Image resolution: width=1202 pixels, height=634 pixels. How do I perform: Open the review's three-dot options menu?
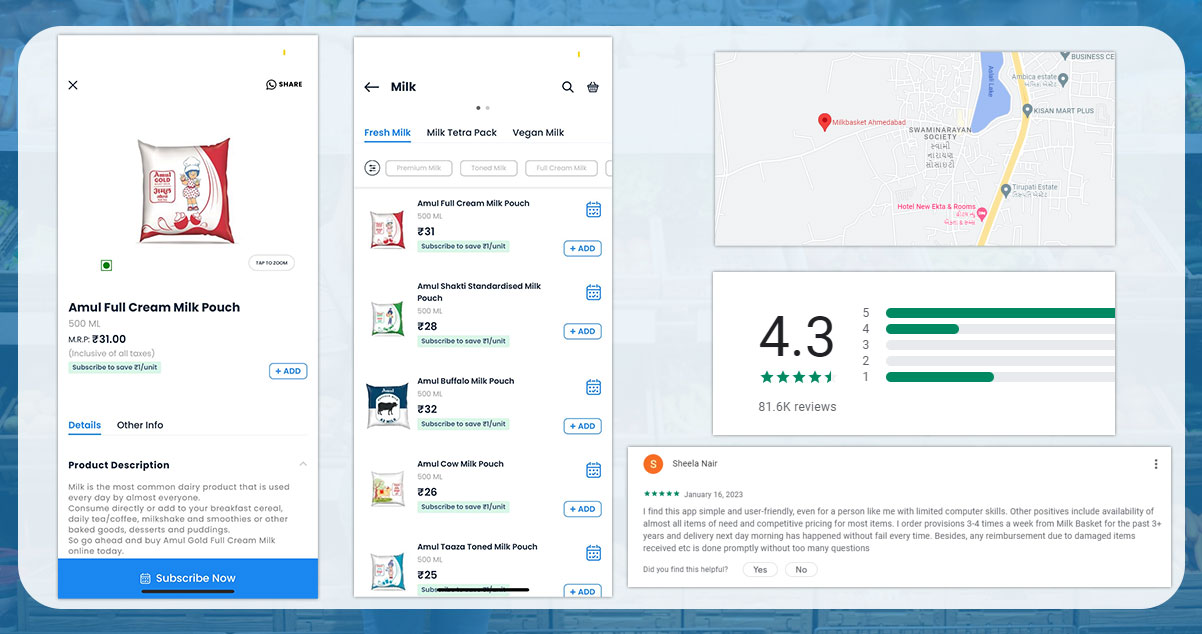(1156, 464)
